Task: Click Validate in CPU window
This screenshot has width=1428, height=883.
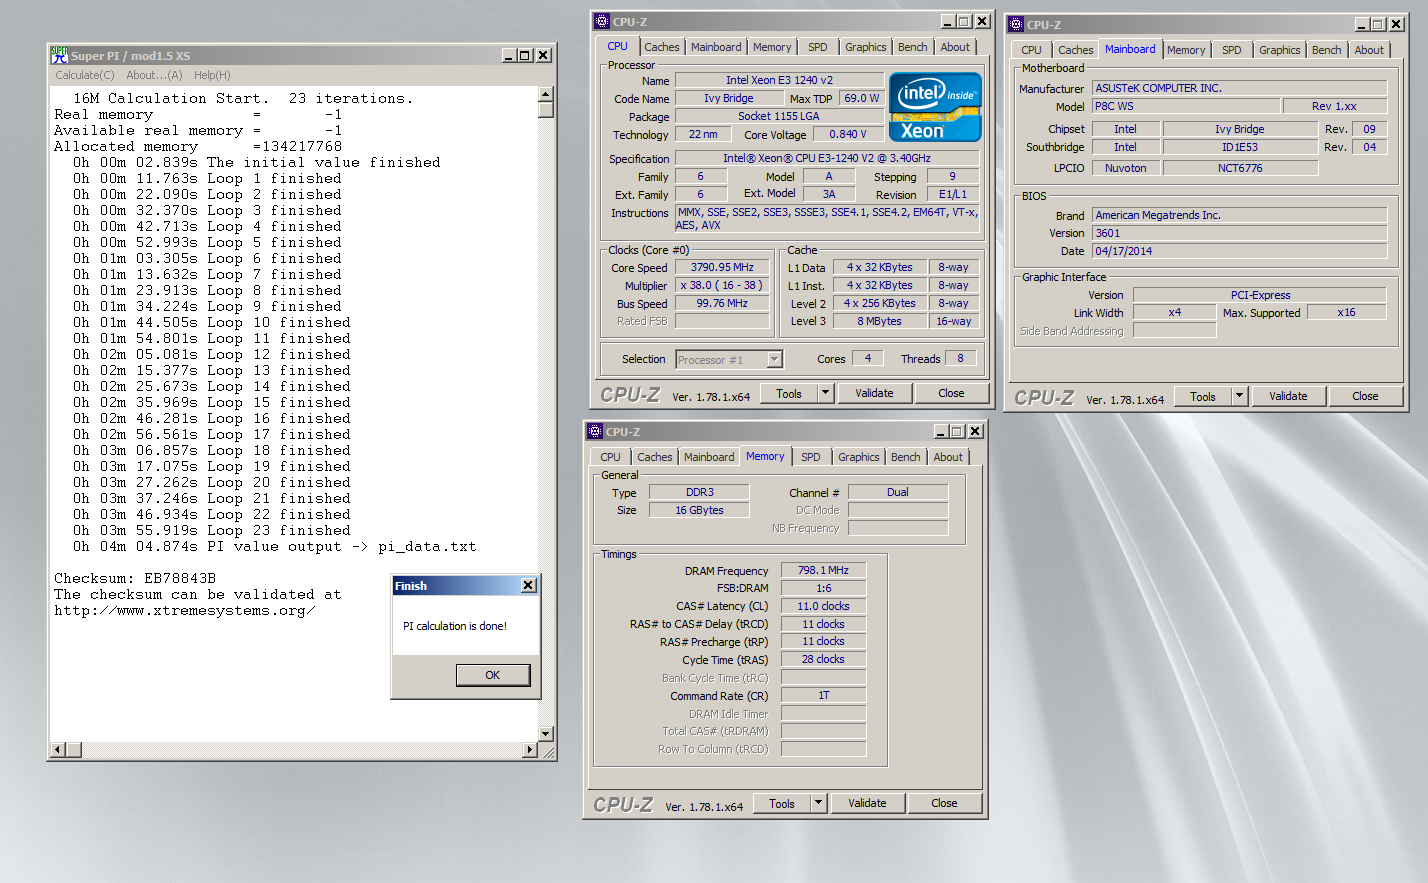Action: pos(874,393)
